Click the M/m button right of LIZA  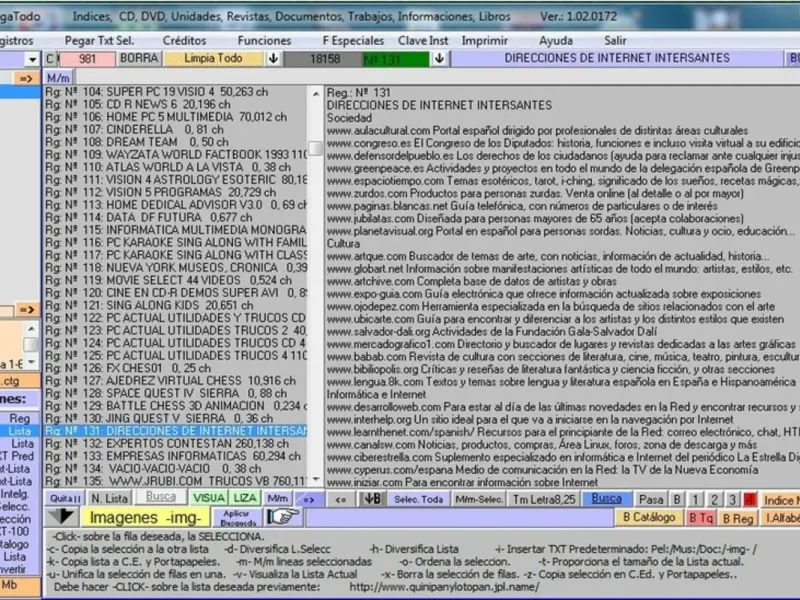(278, 499)
